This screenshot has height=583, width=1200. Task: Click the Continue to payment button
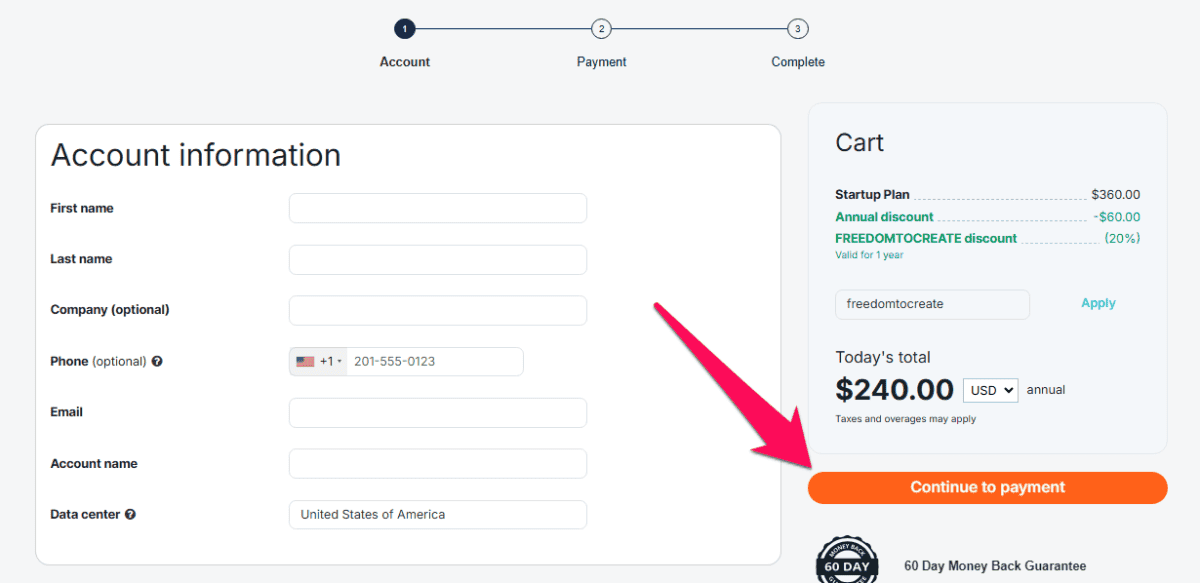[x=987, y=487]
